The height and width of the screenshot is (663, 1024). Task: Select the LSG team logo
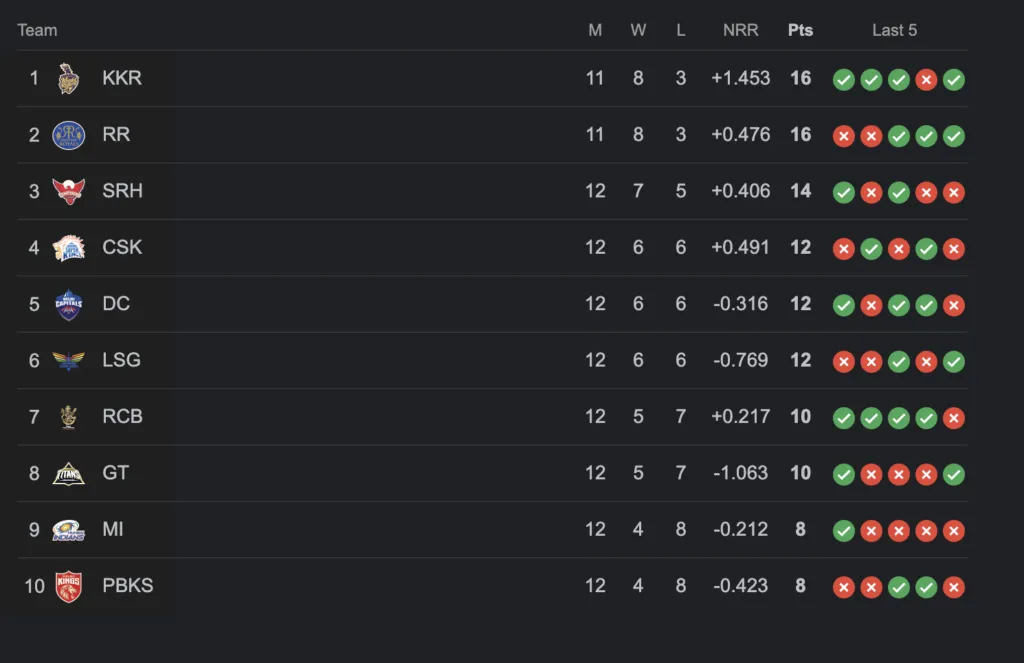(69, 361)
